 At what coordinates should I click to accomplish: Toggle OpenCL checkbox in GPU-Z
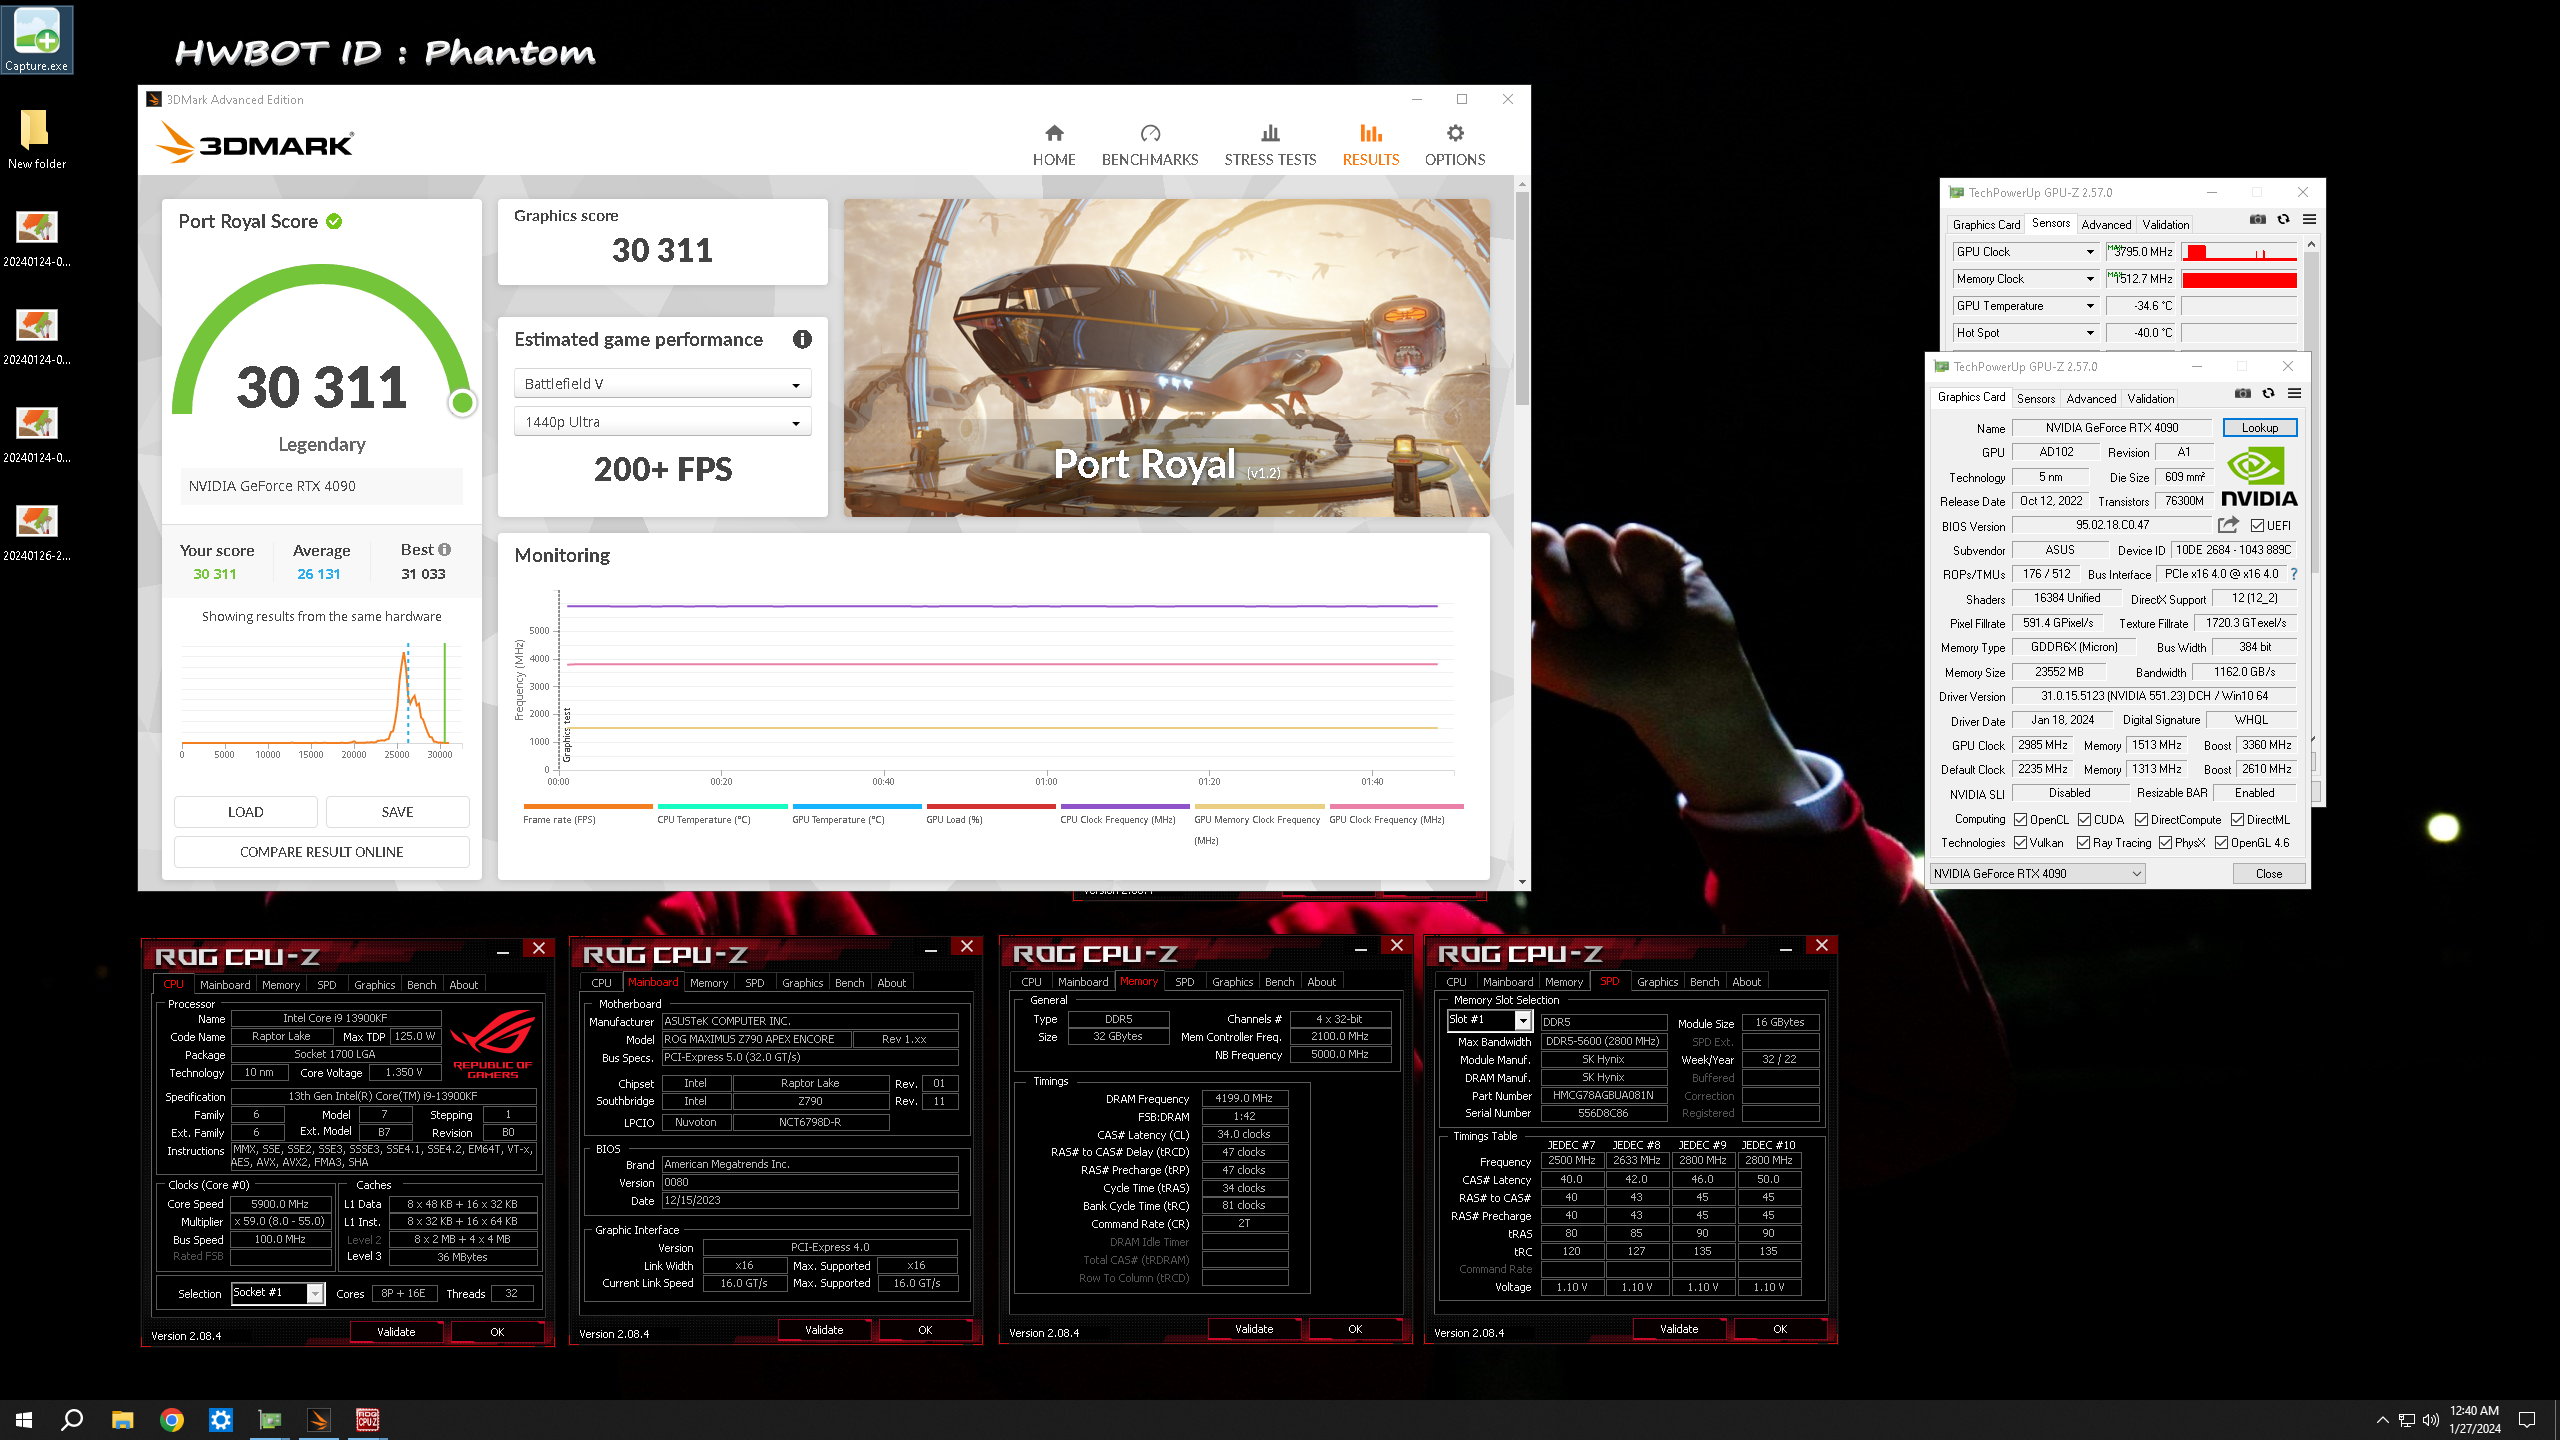click(2020, 819)
